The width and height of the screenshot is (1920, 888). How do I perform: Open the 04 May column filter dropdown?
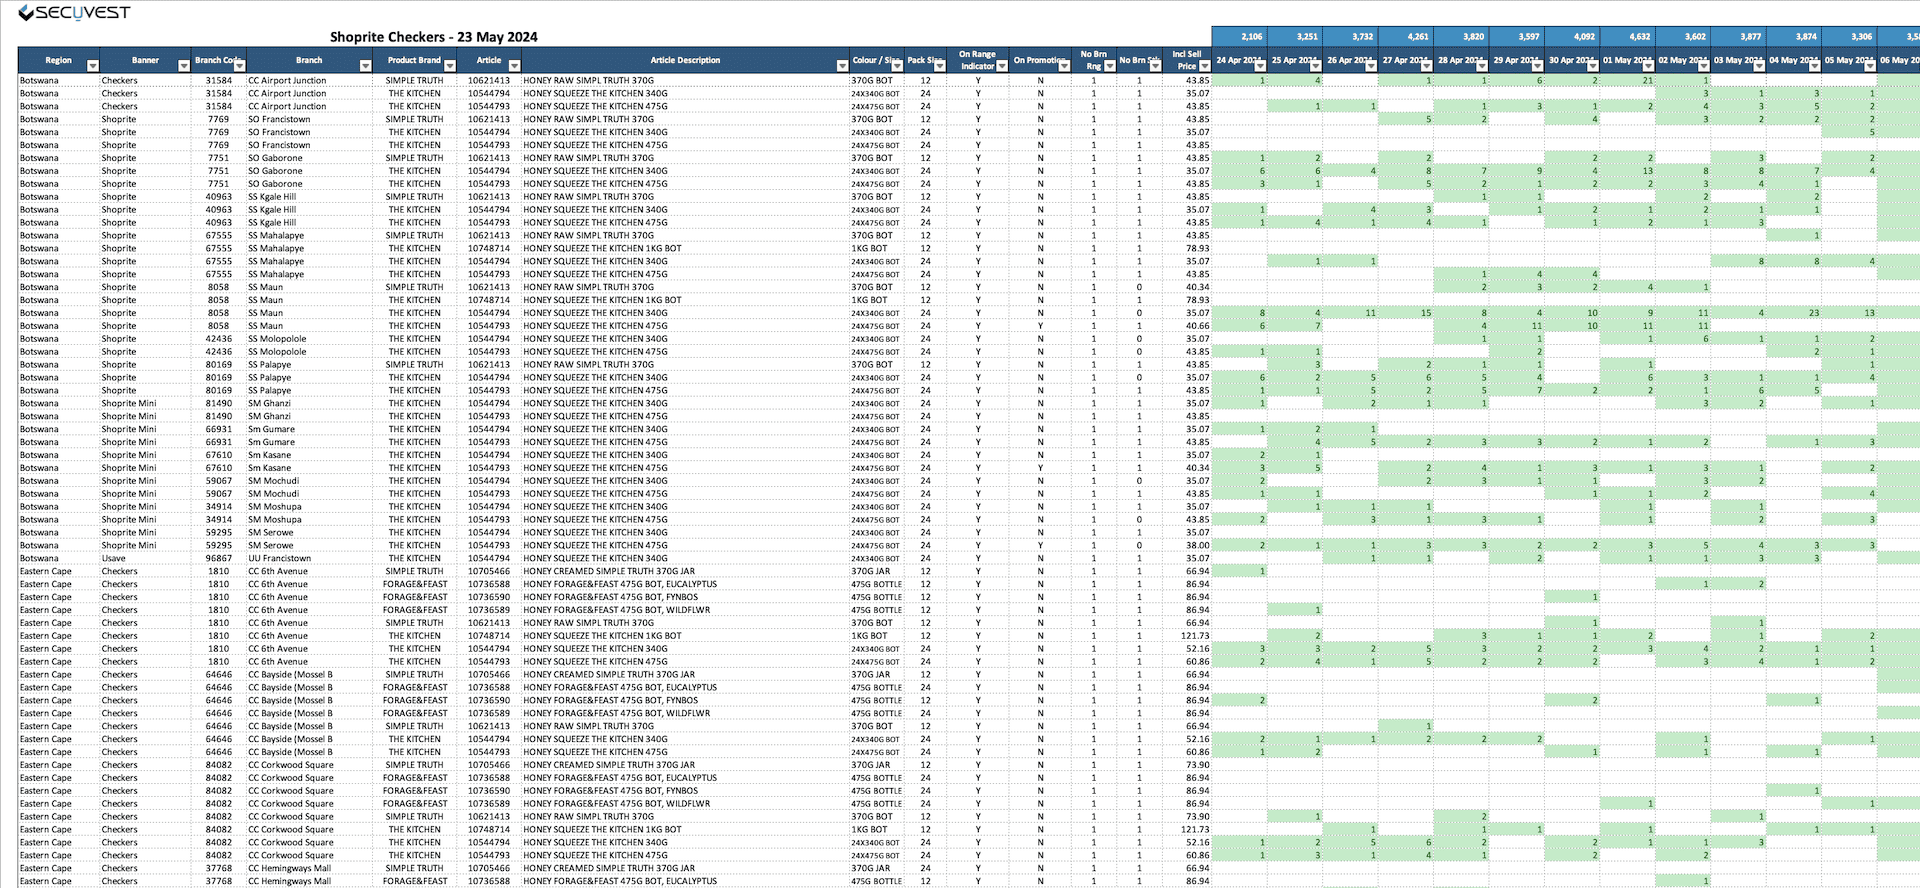pyautogui.click(x=1815, y=66)
